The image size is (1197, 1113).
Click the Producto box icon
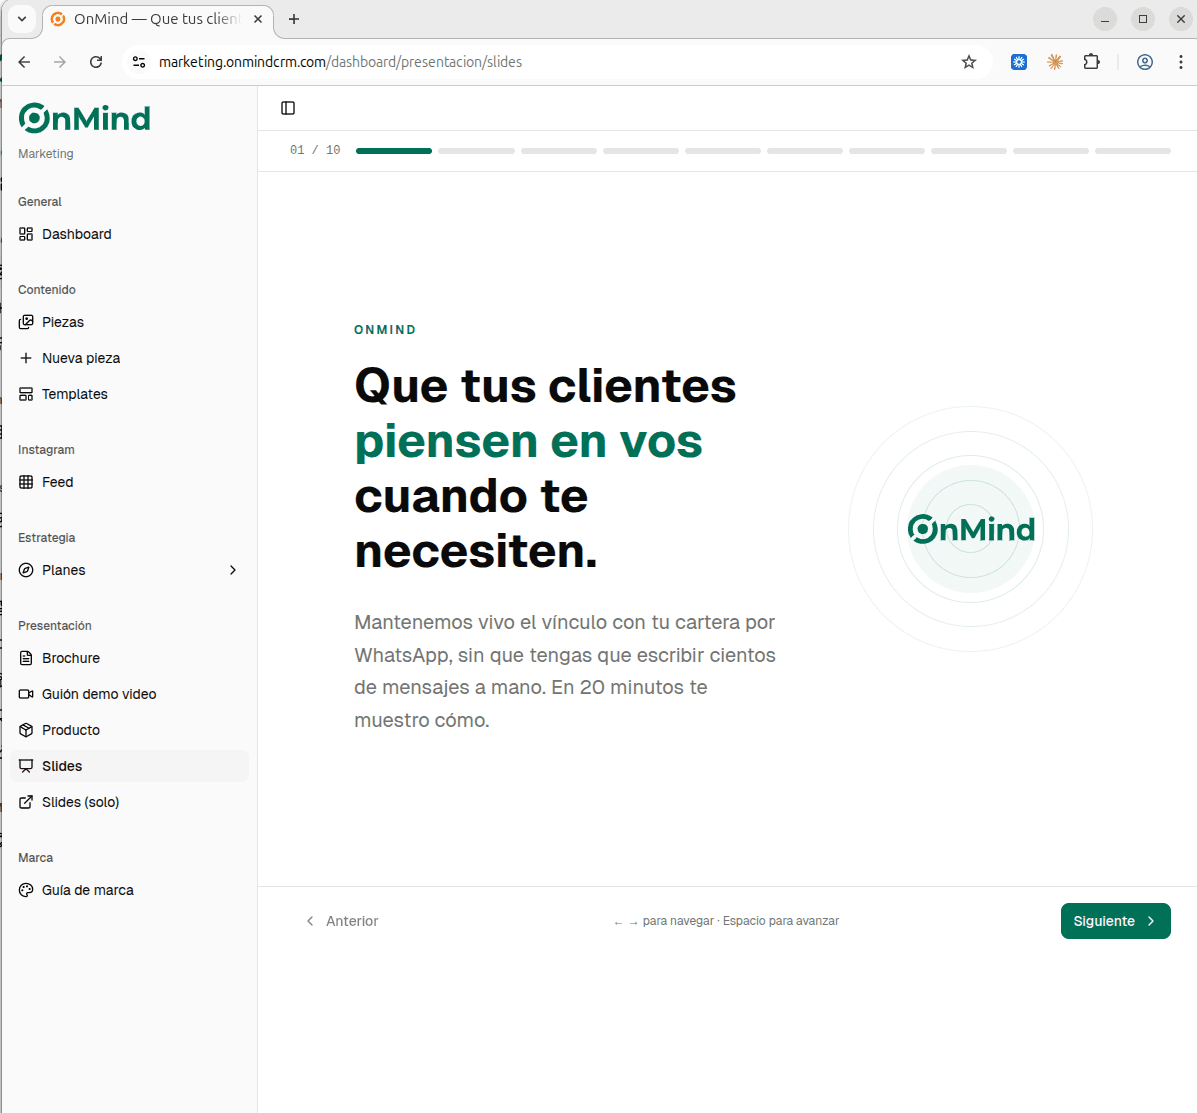pyautogui.click(x=26, y=730)
